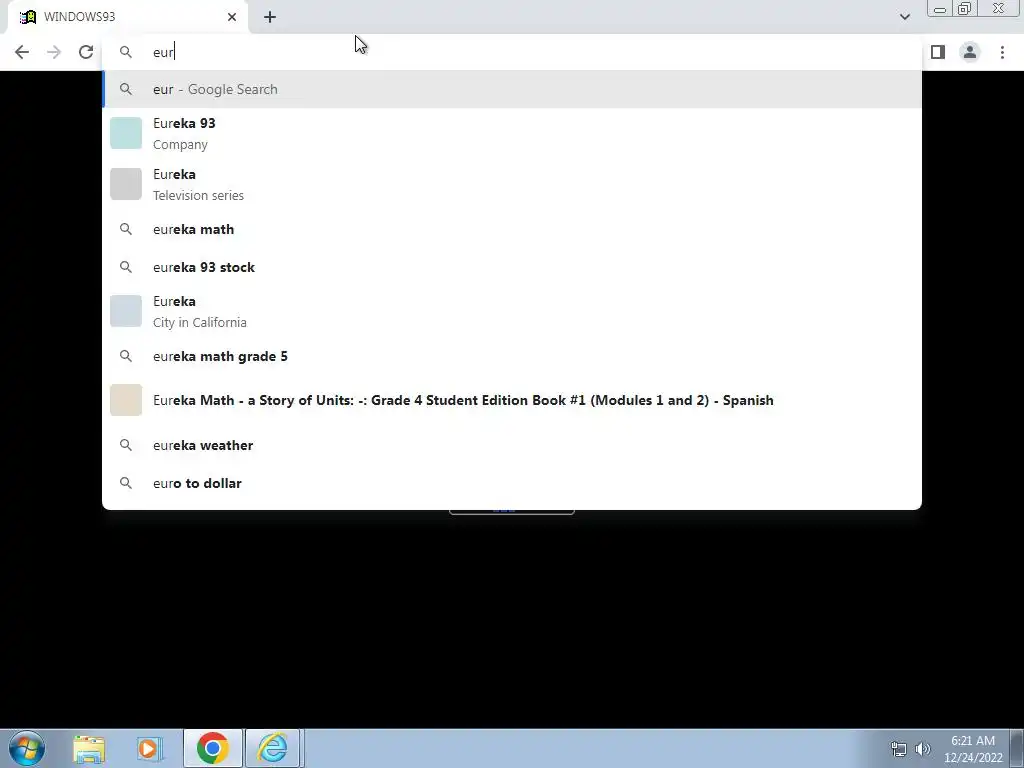Select the 'Eureka 93' Company suggestion

tap(512, 133)
